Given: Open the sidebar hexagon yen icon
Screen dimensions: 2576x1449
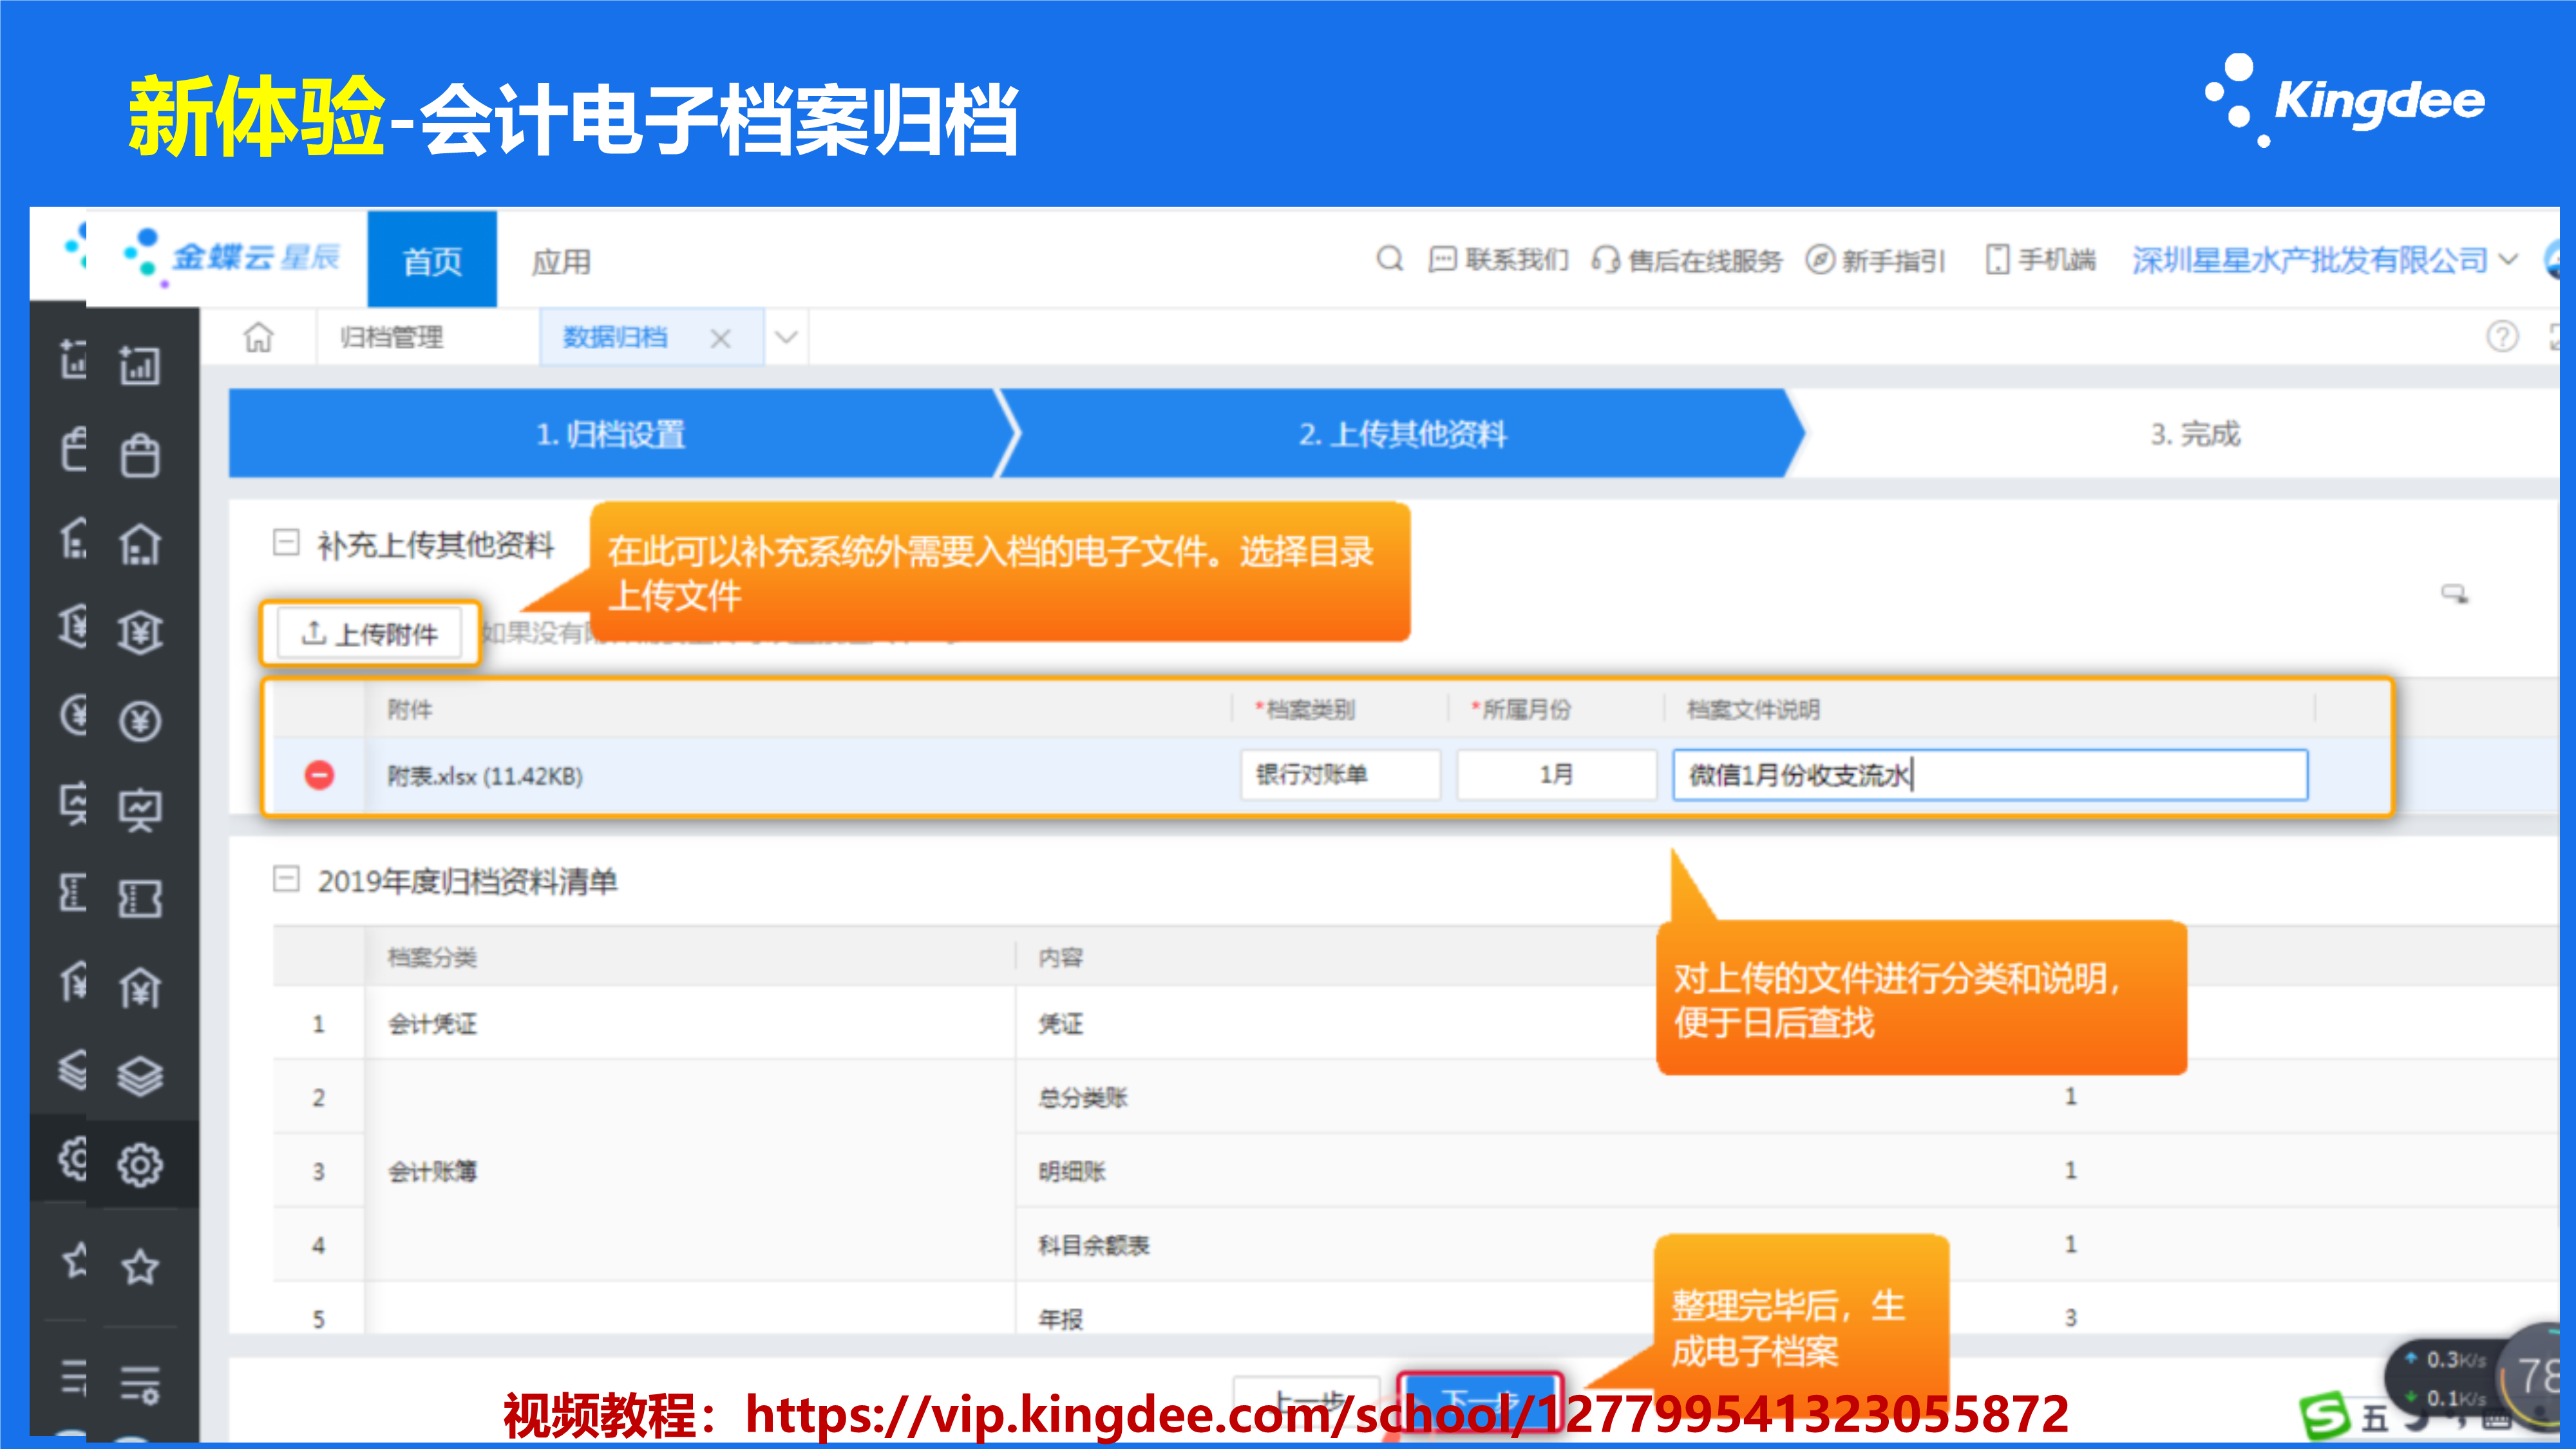Looking at the screenshot, I should 140,632.
